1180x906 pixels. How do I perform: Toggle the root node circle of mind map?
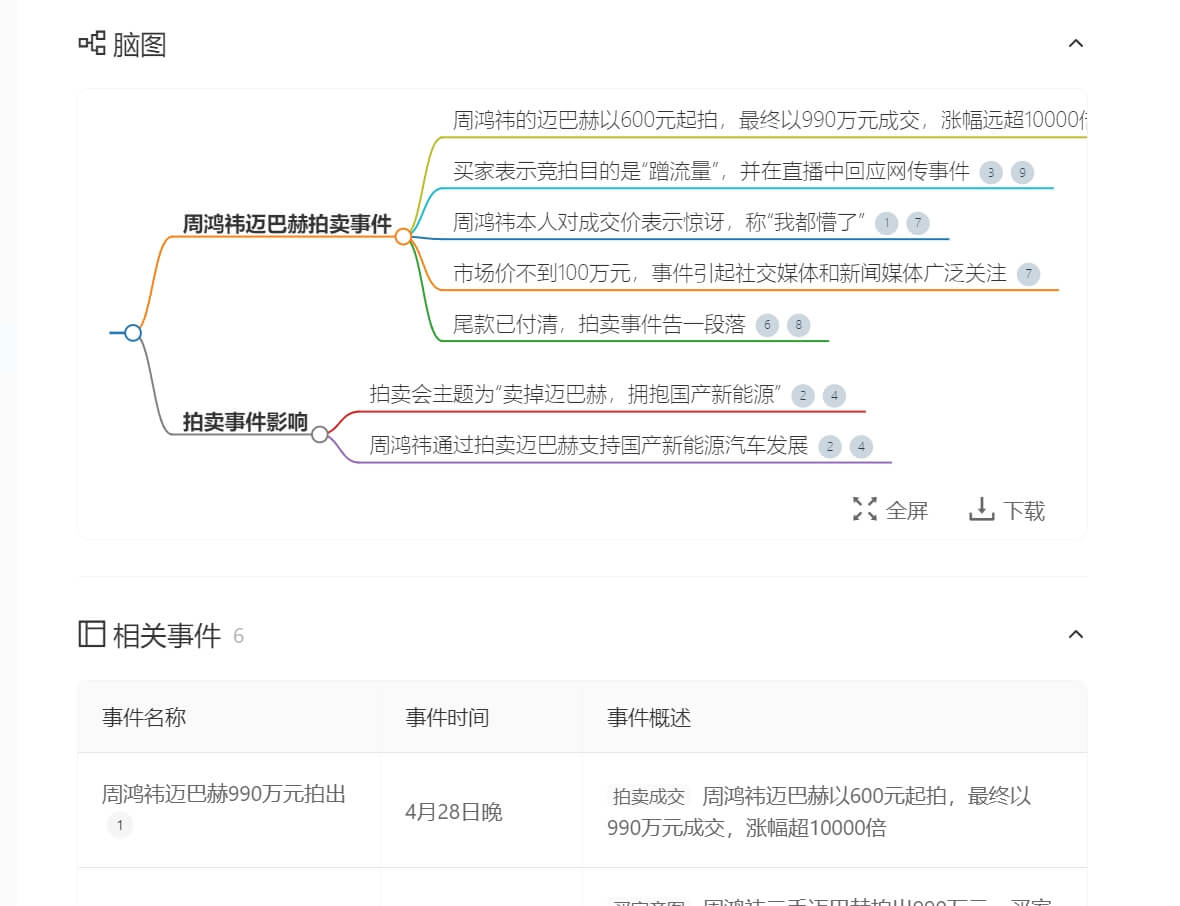point(133,332)
